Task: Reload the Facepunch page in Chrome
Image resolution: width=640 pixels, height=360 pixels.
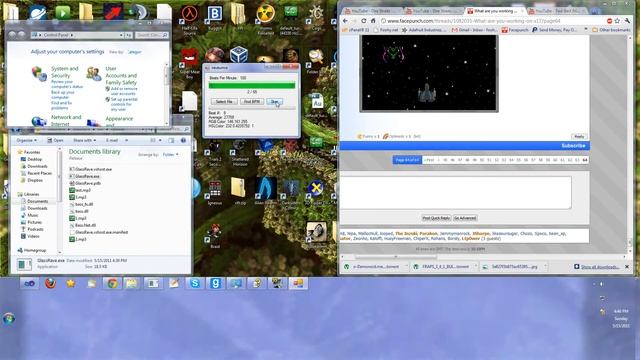Action: (363, 21)
